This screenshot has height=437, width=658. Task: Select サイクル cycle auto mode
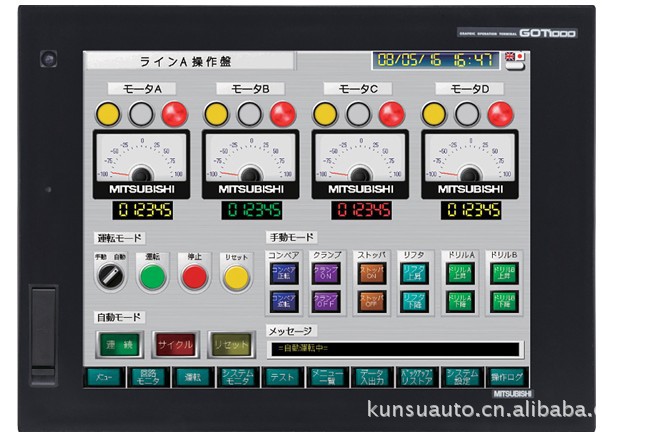point(175,345)
